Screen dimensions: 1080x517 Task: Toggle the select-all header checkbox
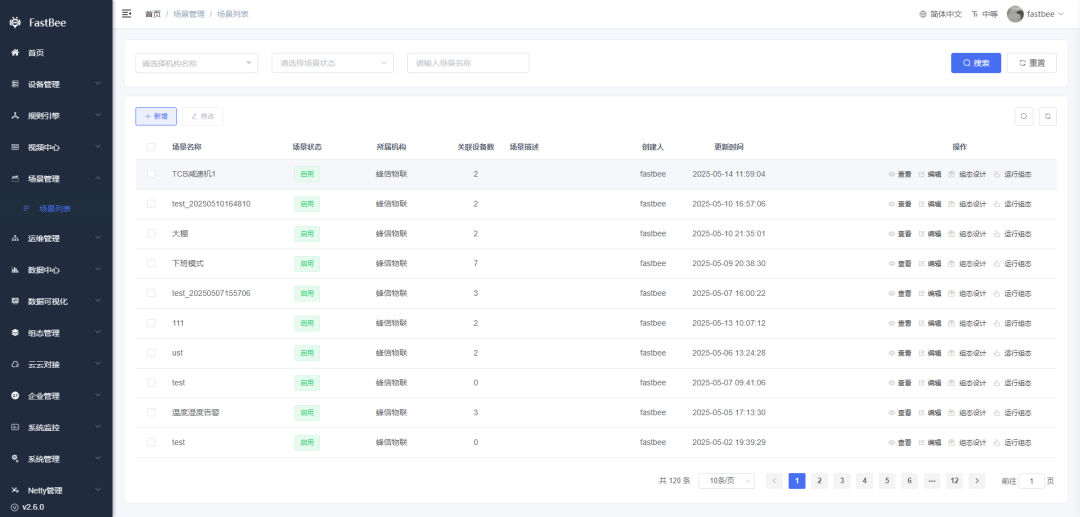[151, 147]
